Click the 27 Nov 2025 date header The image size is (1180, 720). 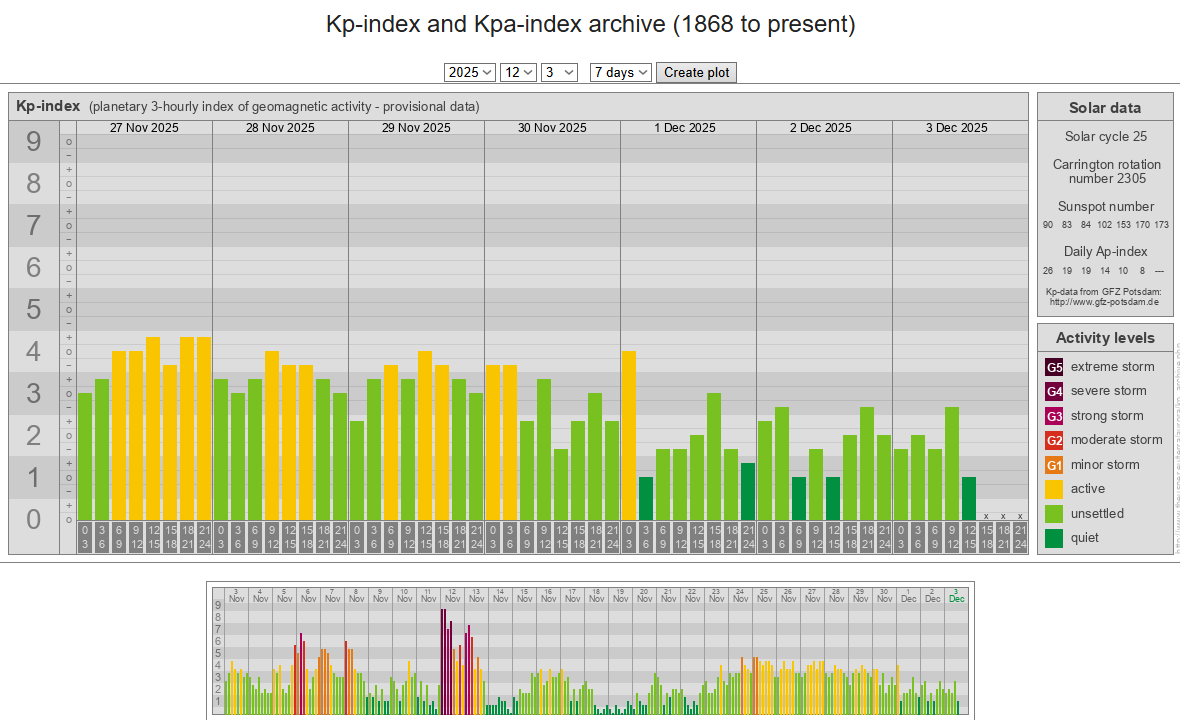pos(144,128)
